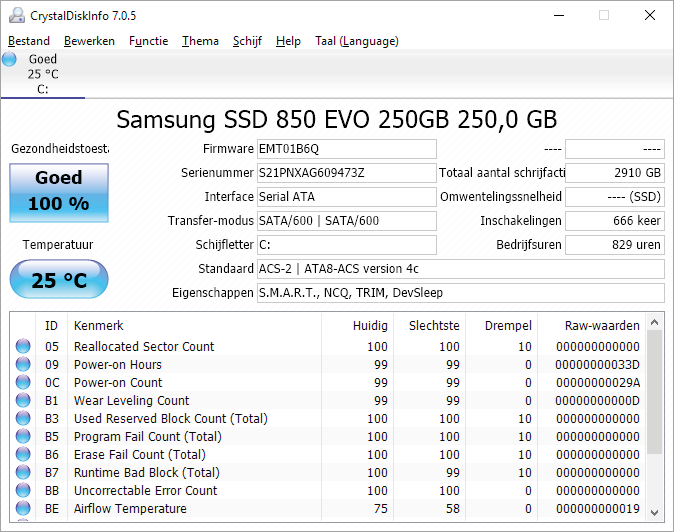Click the CrystalDiskInfo app icon in title bar
This screenshot has width=674, height=532.
click(x=17, y=15)
